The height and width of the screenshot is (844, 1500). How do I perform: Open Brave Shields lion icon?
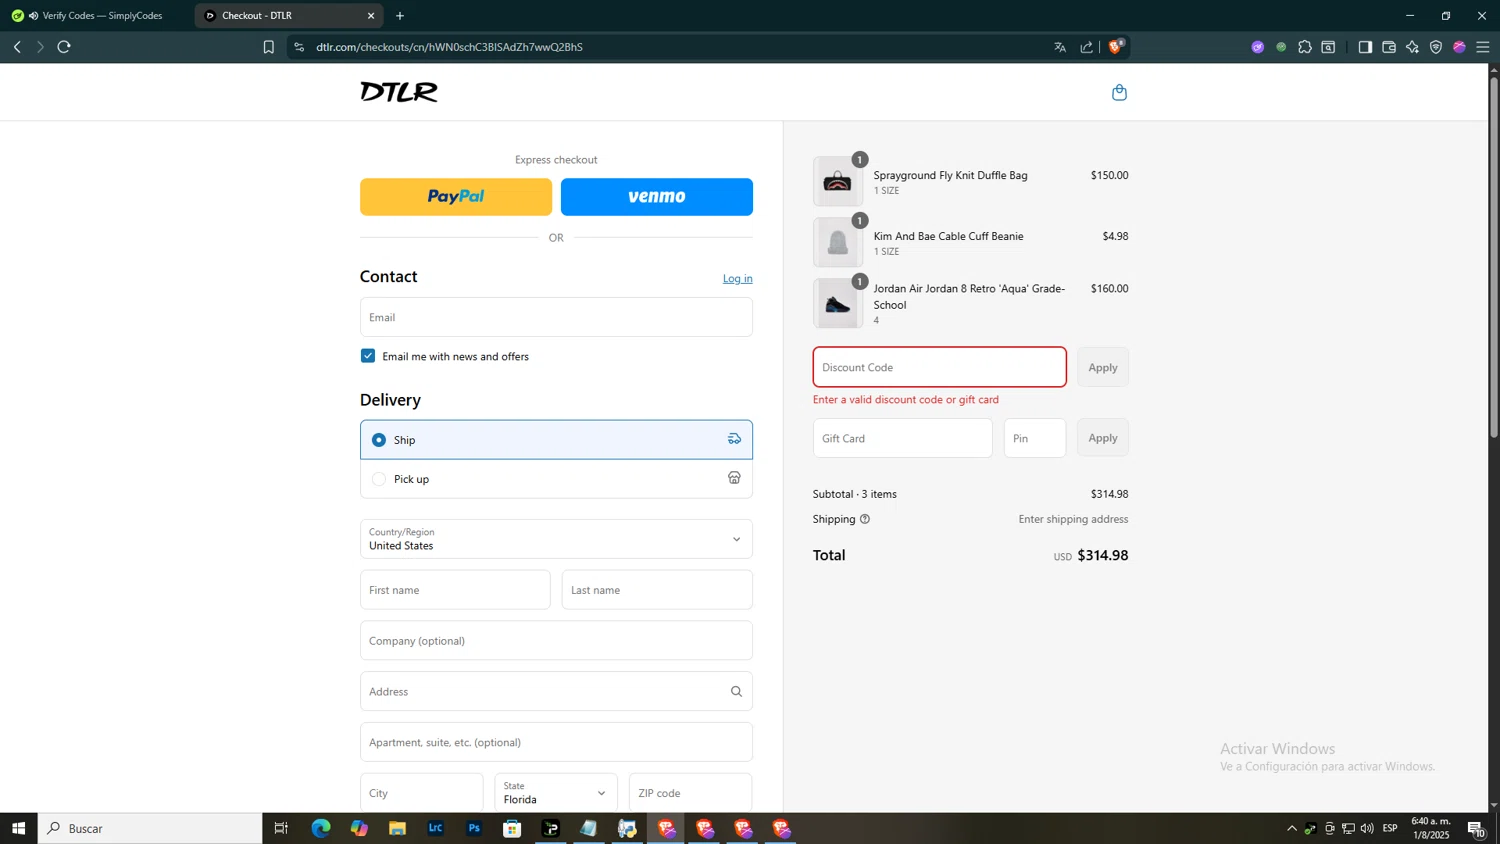click(x=1116, y=46)
